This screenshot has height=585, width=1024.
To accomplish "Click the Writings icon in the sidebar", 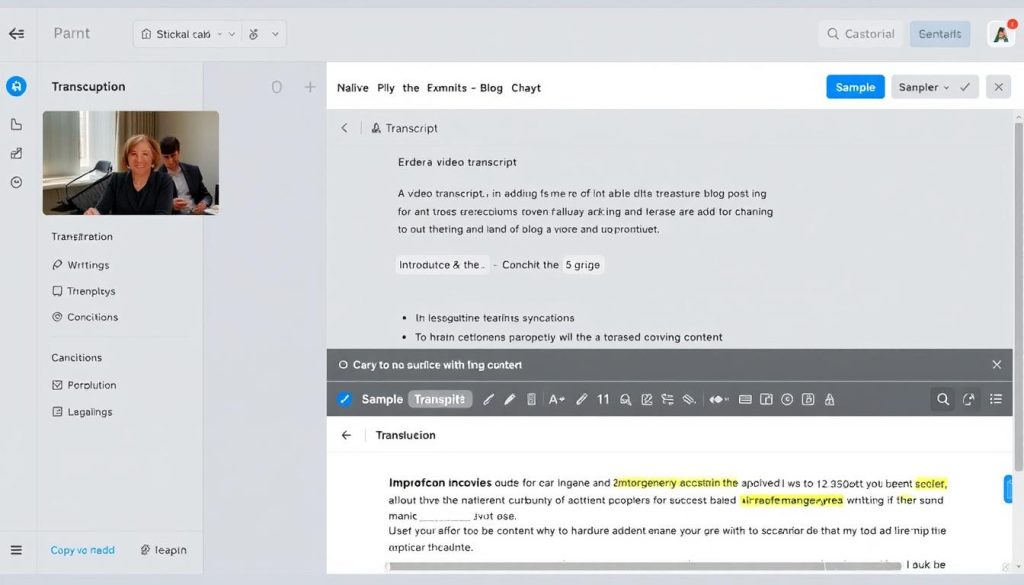I will [56, 265].
